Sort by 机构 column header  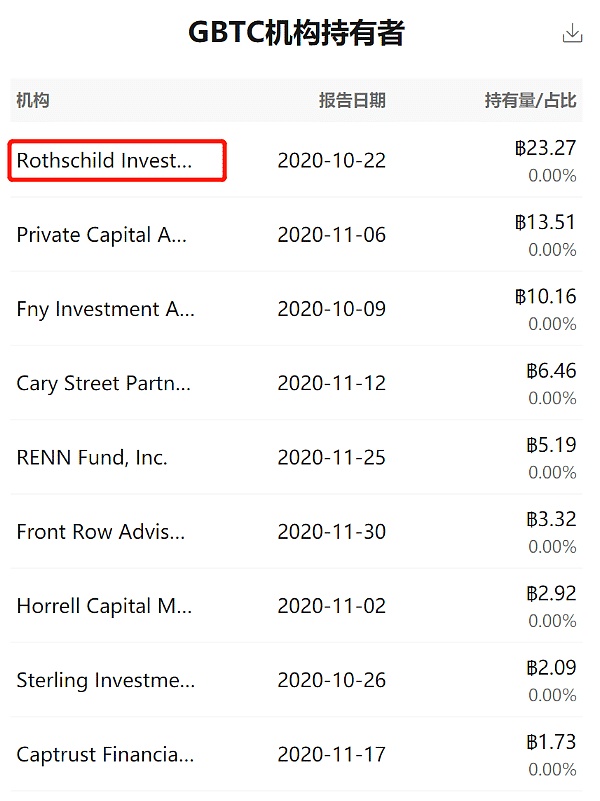click(x=33, y=100)
